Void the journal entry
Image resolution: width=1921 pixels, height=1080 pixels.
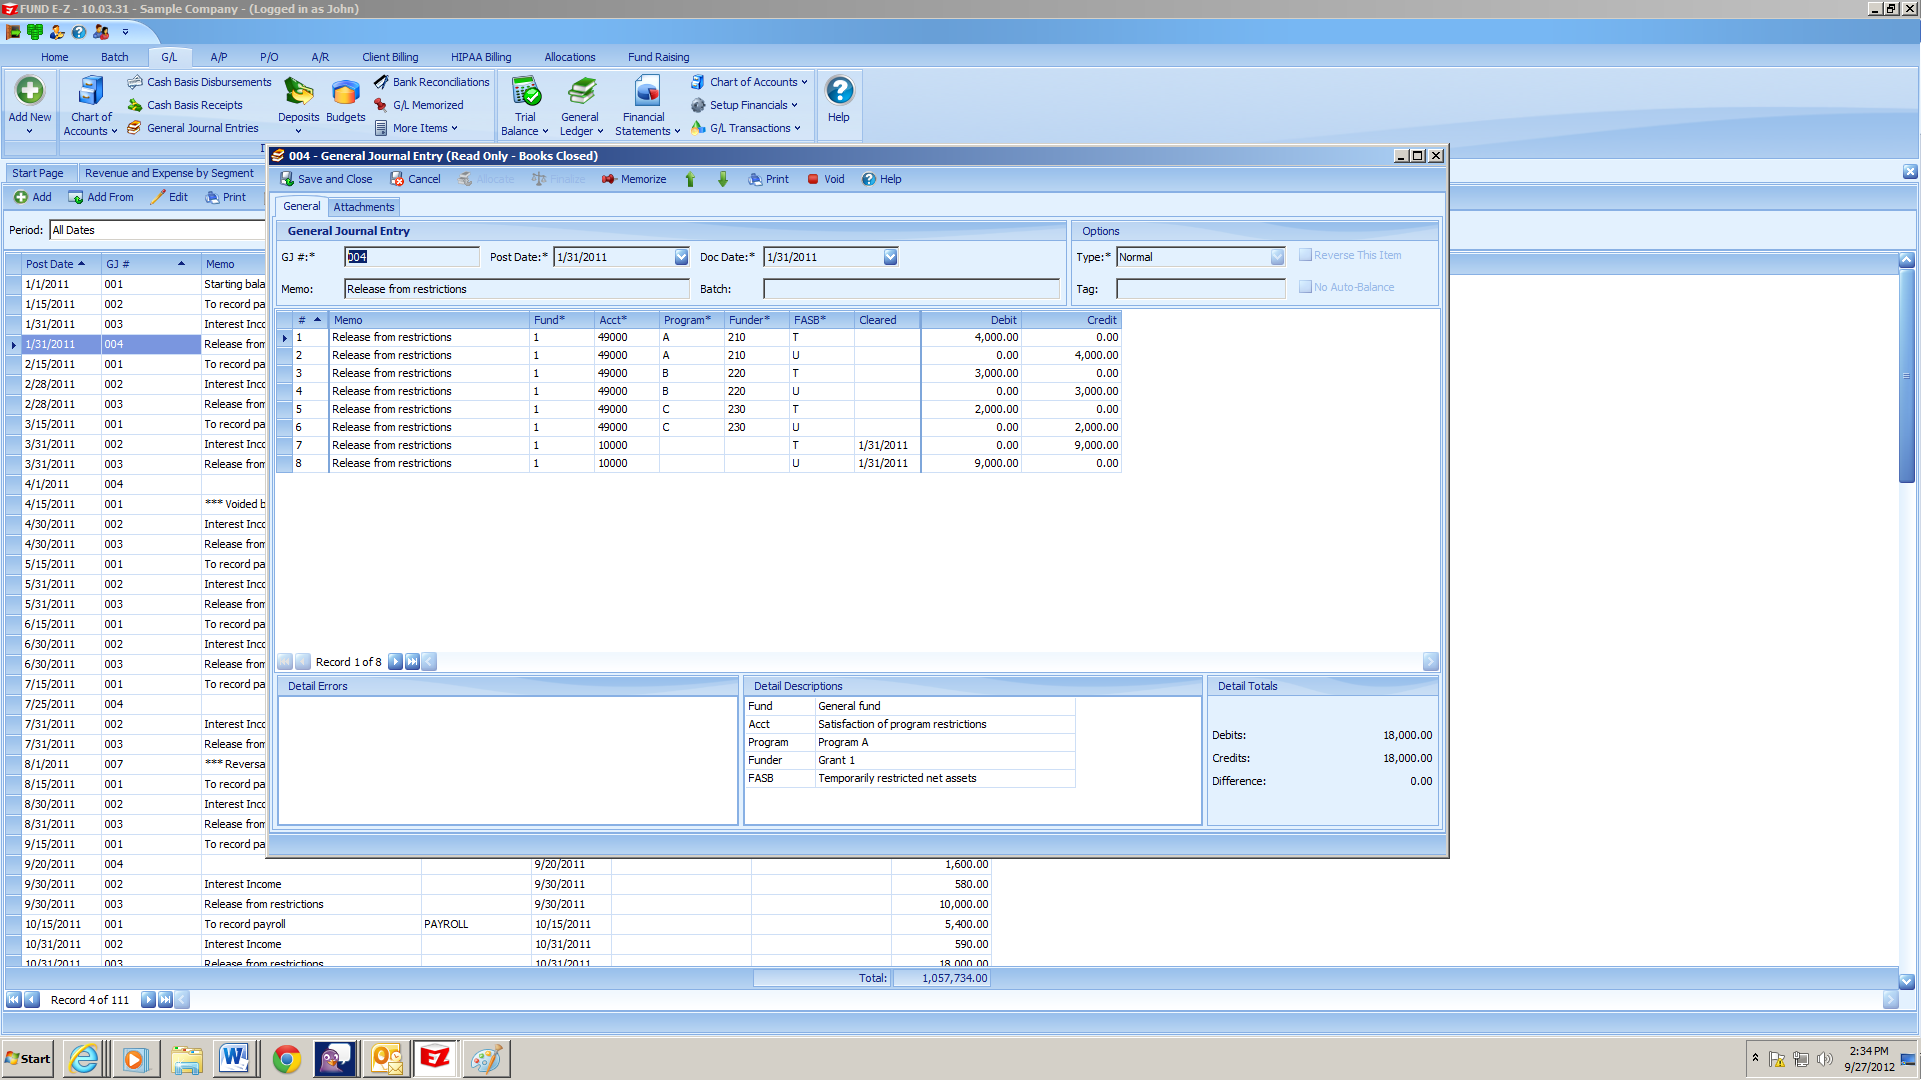(x=826, y=179)
